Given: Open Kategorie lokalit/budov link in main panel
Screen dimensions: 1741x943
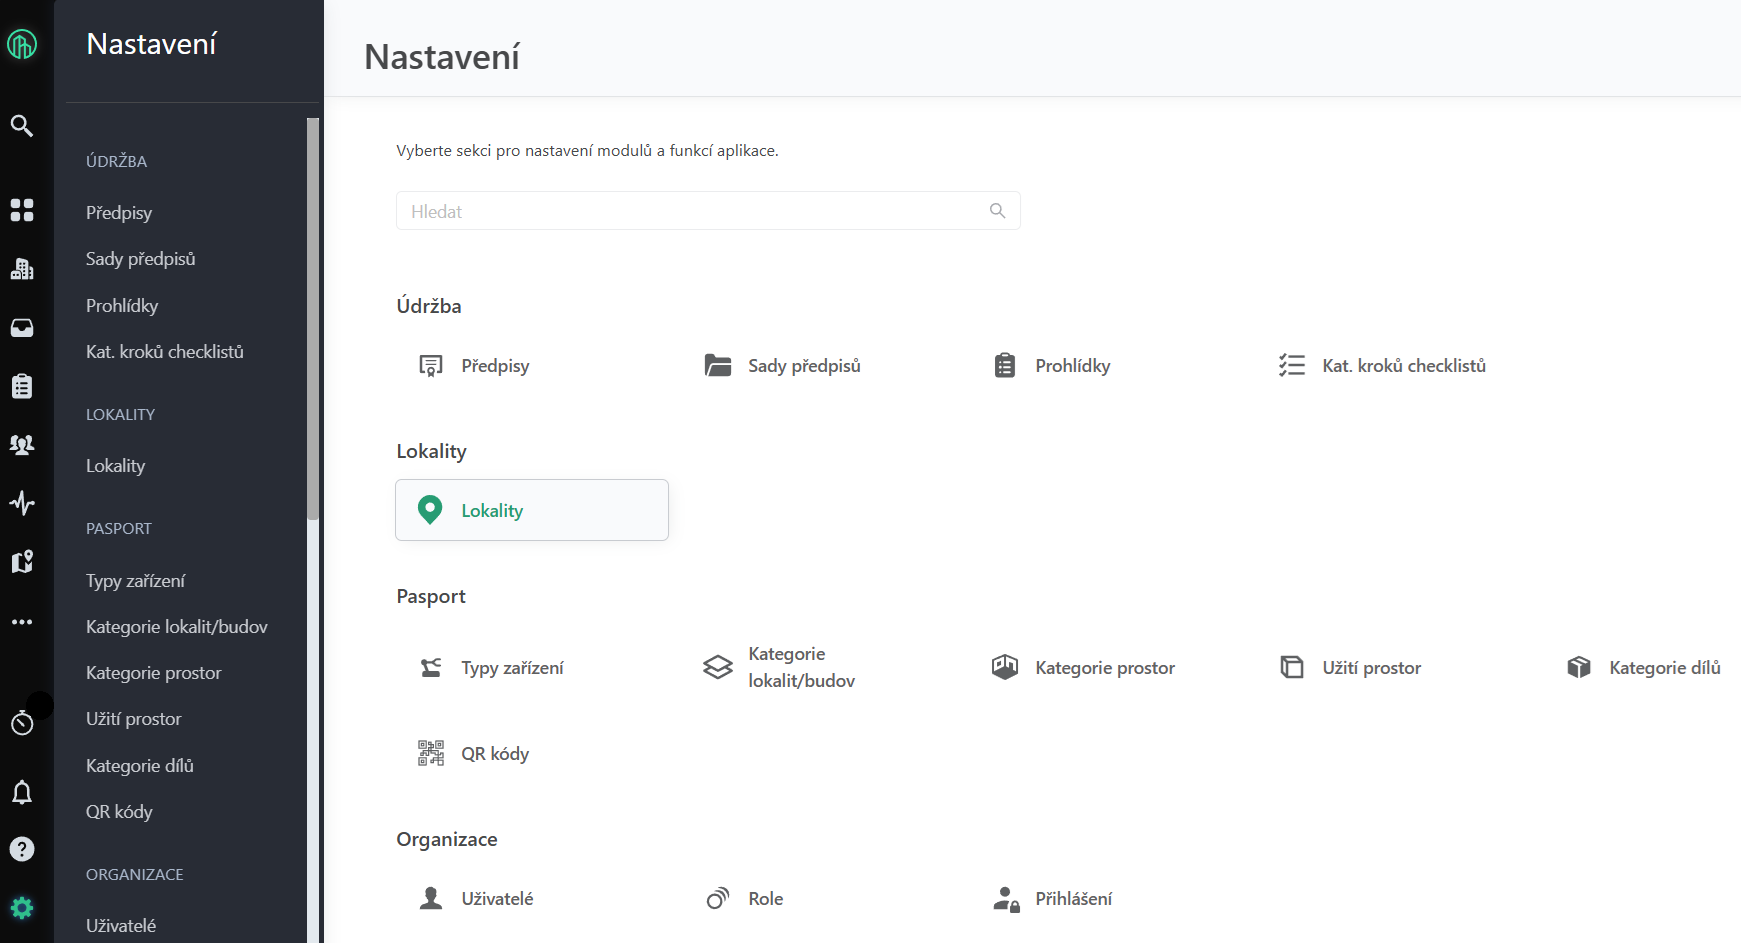Looking at the screenshot, I should point(802,667).
